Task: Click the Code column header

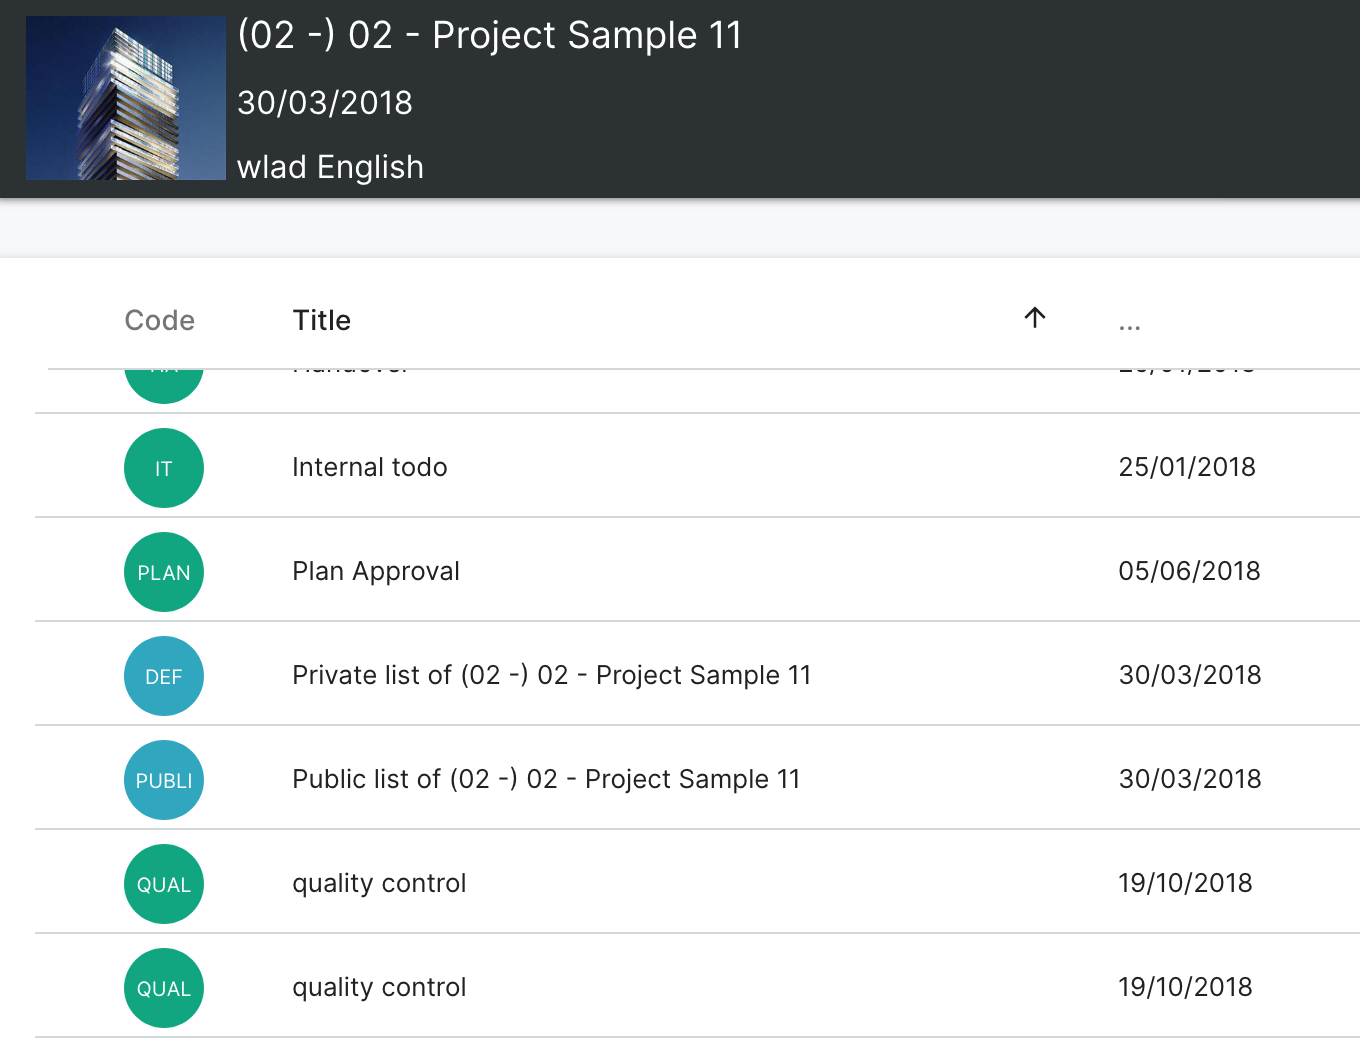Action: [160, 320]
